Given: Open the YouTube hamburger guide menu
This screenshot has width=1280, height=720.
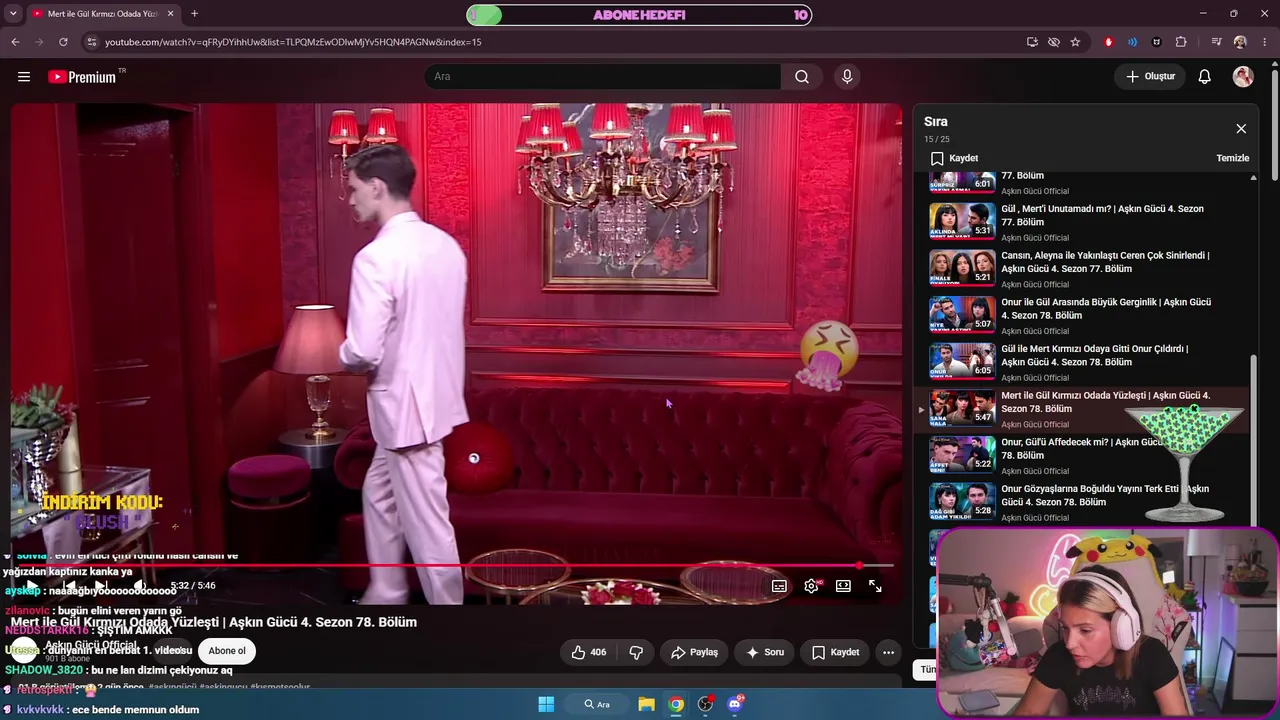Looking at the screenshot, I should (24, 77).
